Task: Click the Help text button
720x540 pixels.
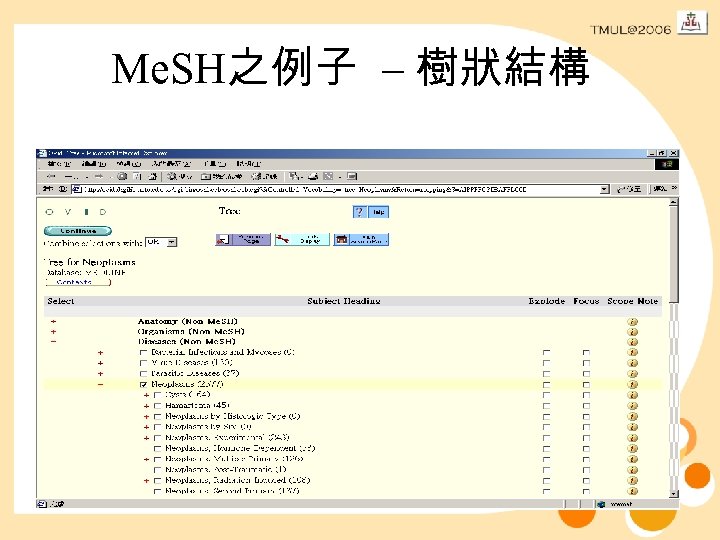Action: click(x=379, y=212)
